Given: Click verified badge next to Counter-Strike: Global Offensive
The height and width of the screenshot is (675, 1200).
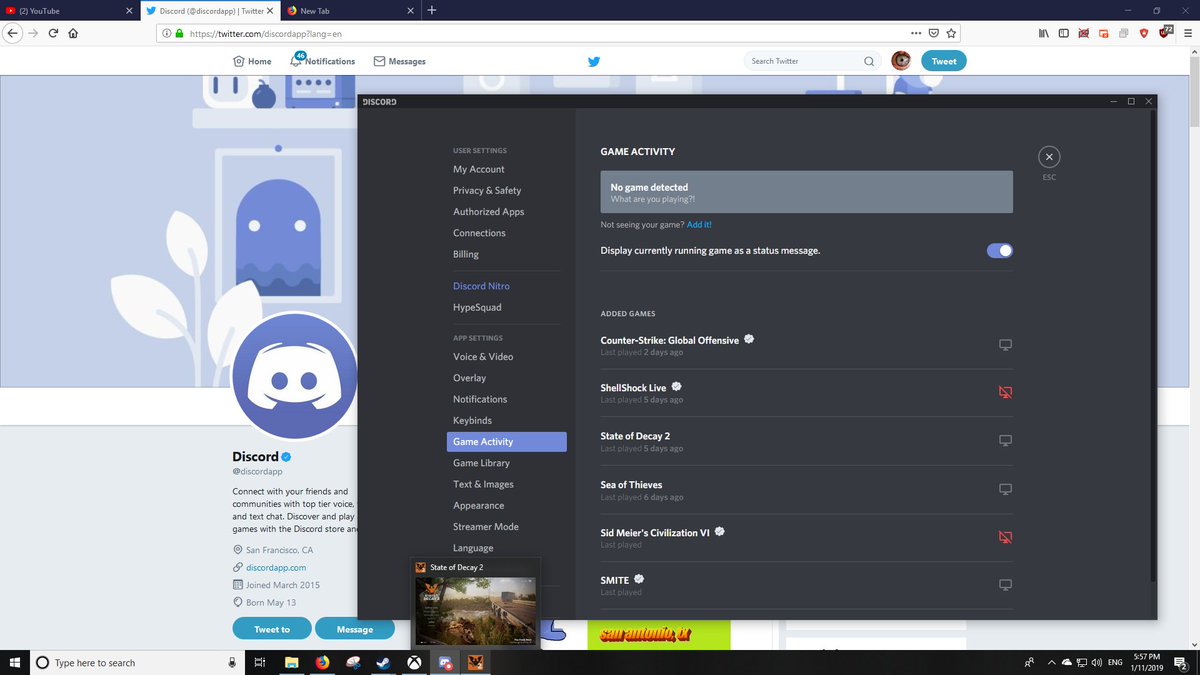Looking at the screenshot, I should point(749,340).
